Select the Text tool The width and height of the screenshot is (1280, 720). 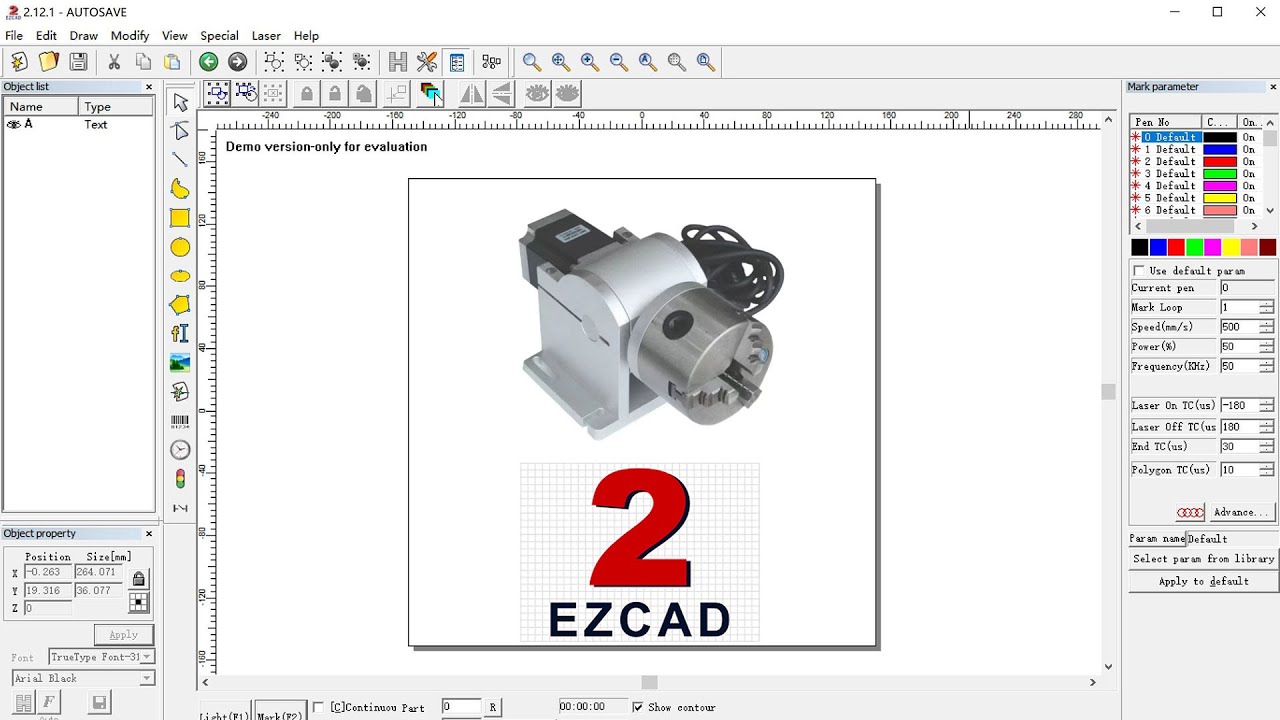tap(180, 334)
